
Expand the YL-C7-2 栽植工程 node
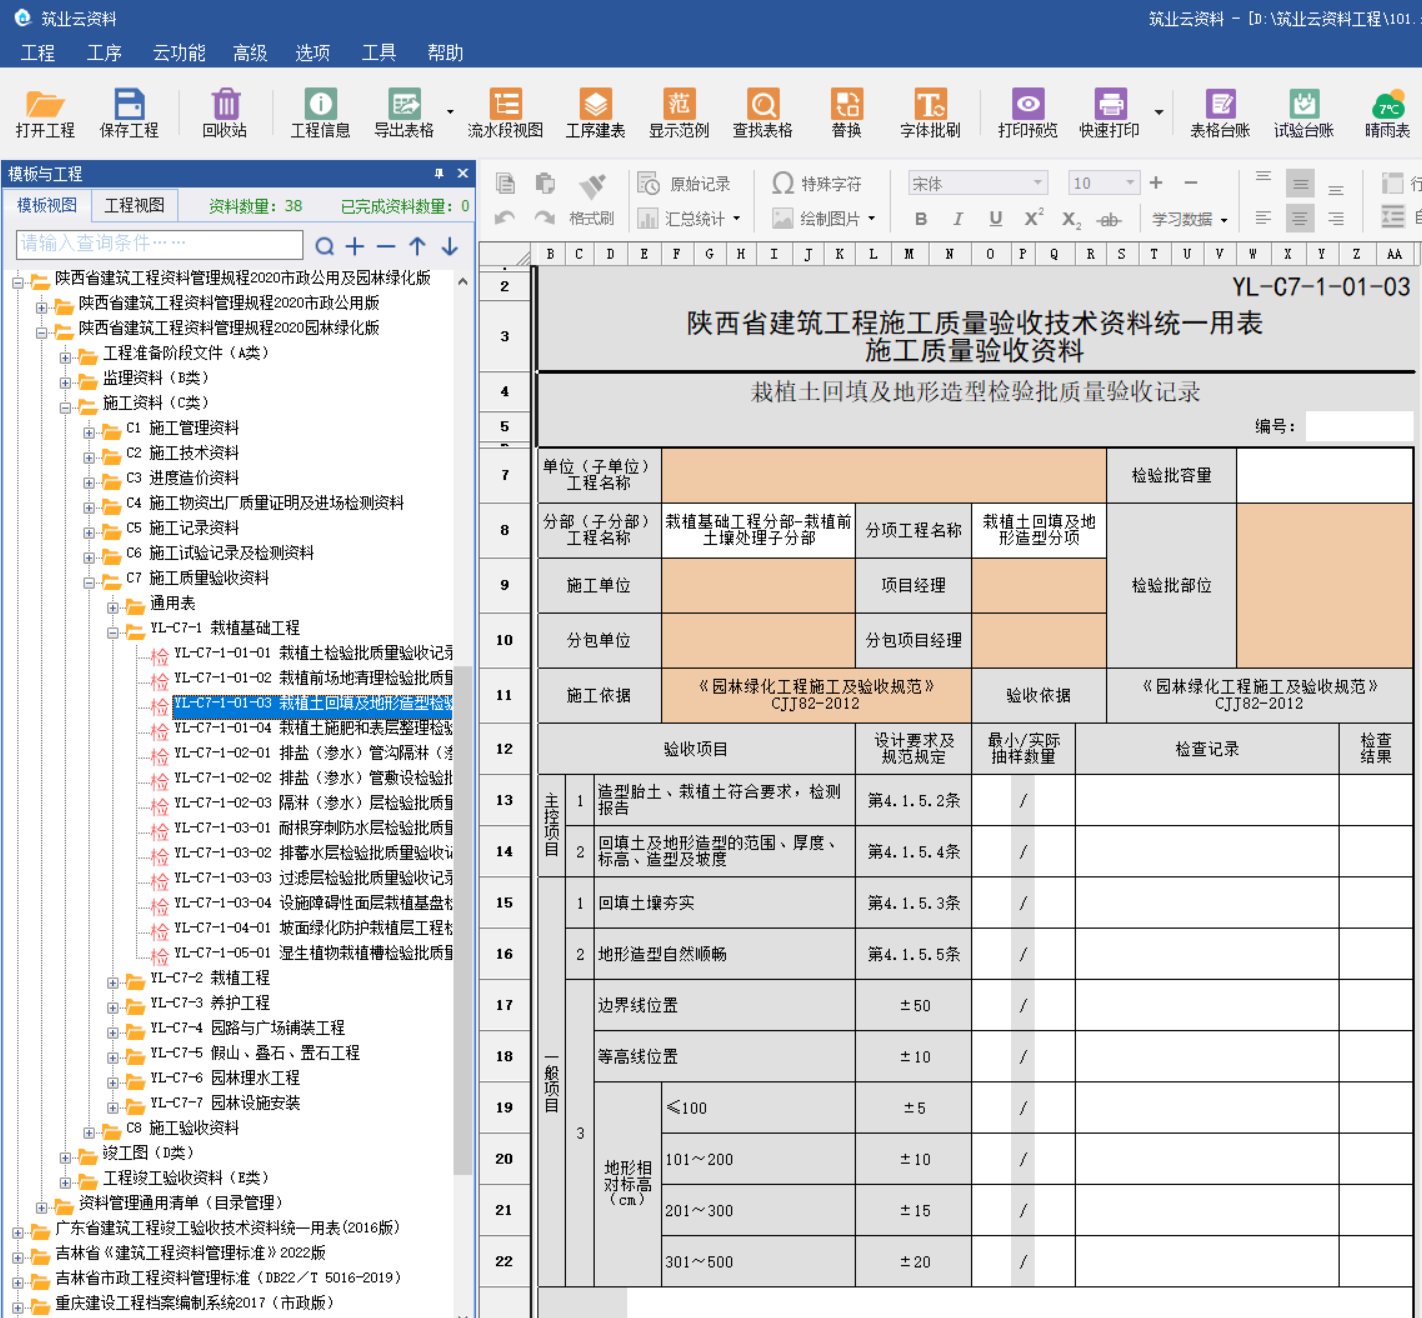pyautogui.click(x=112, y=982)
